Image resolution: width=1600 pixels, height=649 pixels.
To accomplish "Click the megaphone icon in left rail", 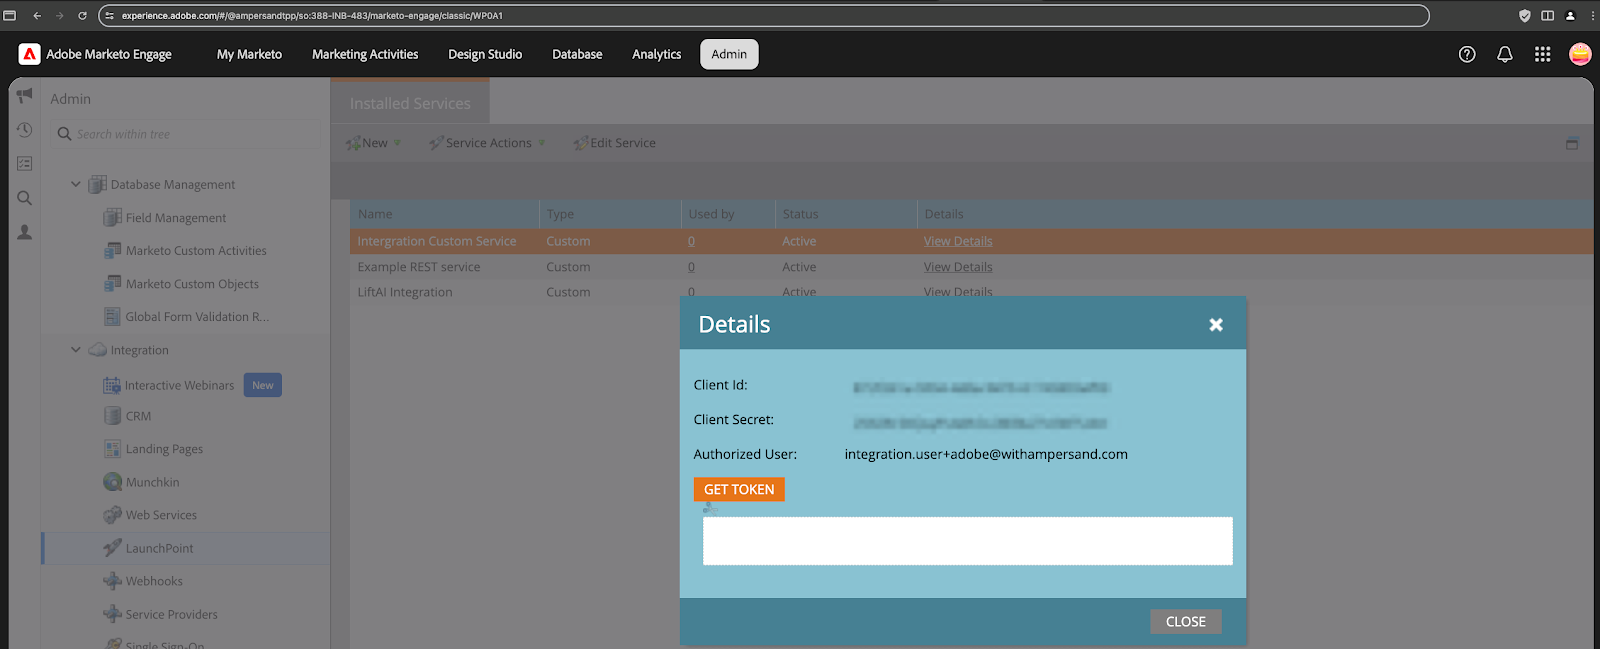I will [25, 96].
